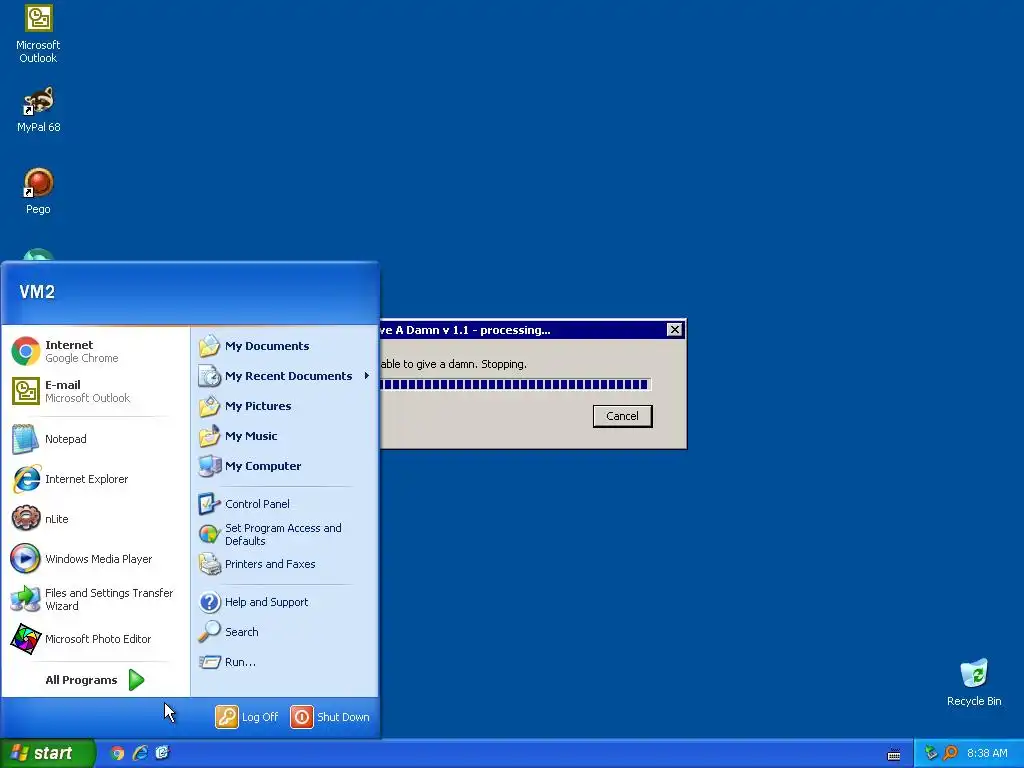Open My Documents folder
This screenshot has height=768, width=1024.
point(284,346)
